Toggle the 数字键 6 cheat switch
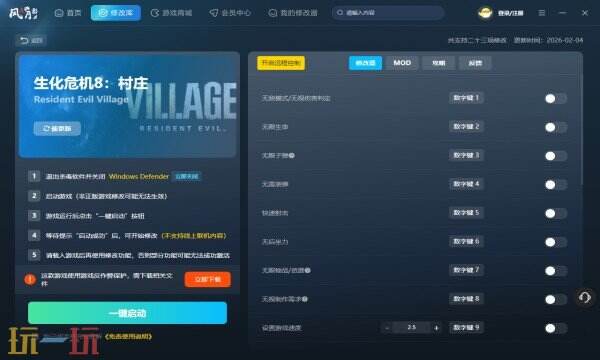This screenshot has width=600, height=360. 556,242
